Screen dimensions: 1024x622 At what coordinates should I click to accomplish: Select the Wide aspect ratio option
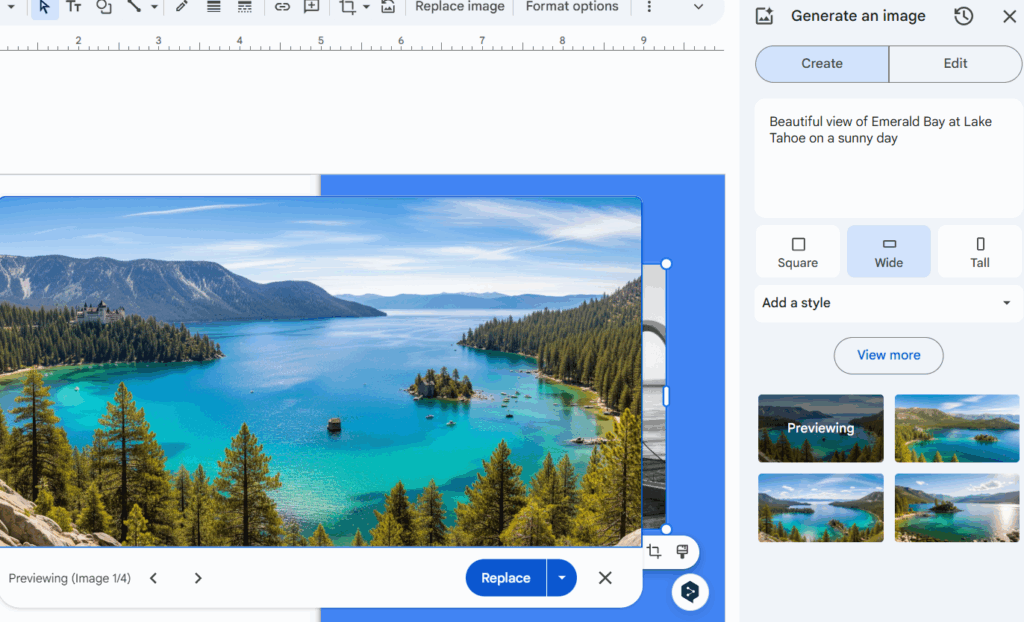[x=888, y=252]
